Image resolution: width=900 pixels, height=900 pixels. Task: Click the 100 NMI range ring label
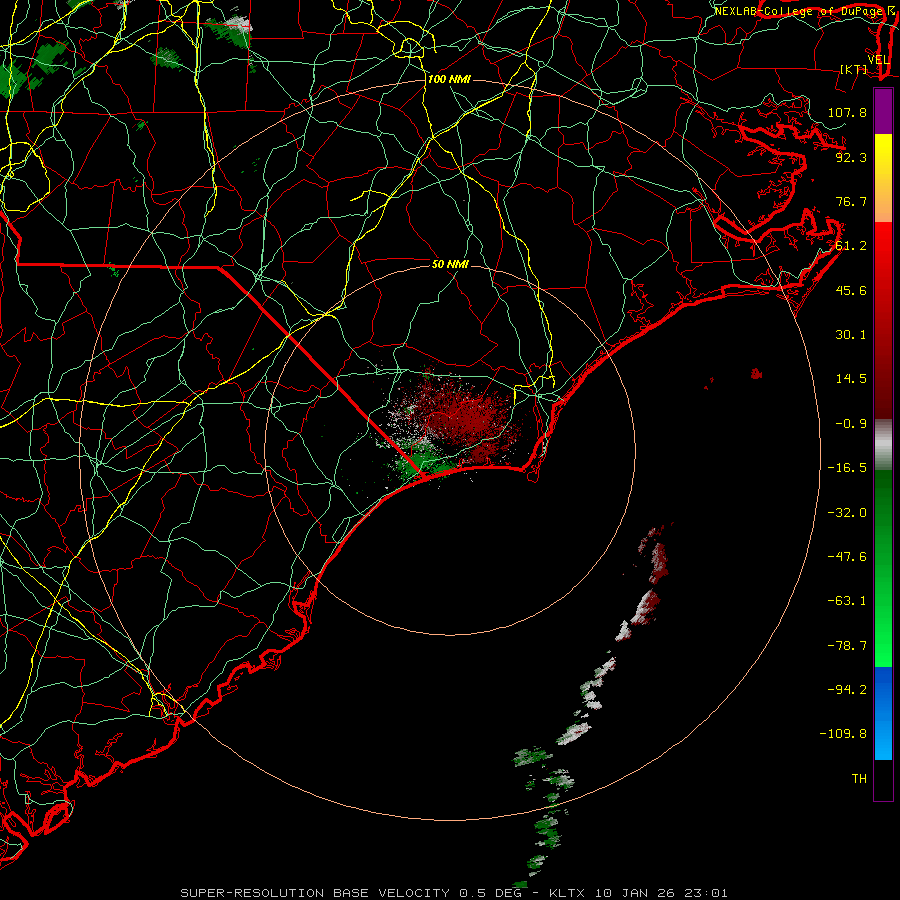point(449,79)
